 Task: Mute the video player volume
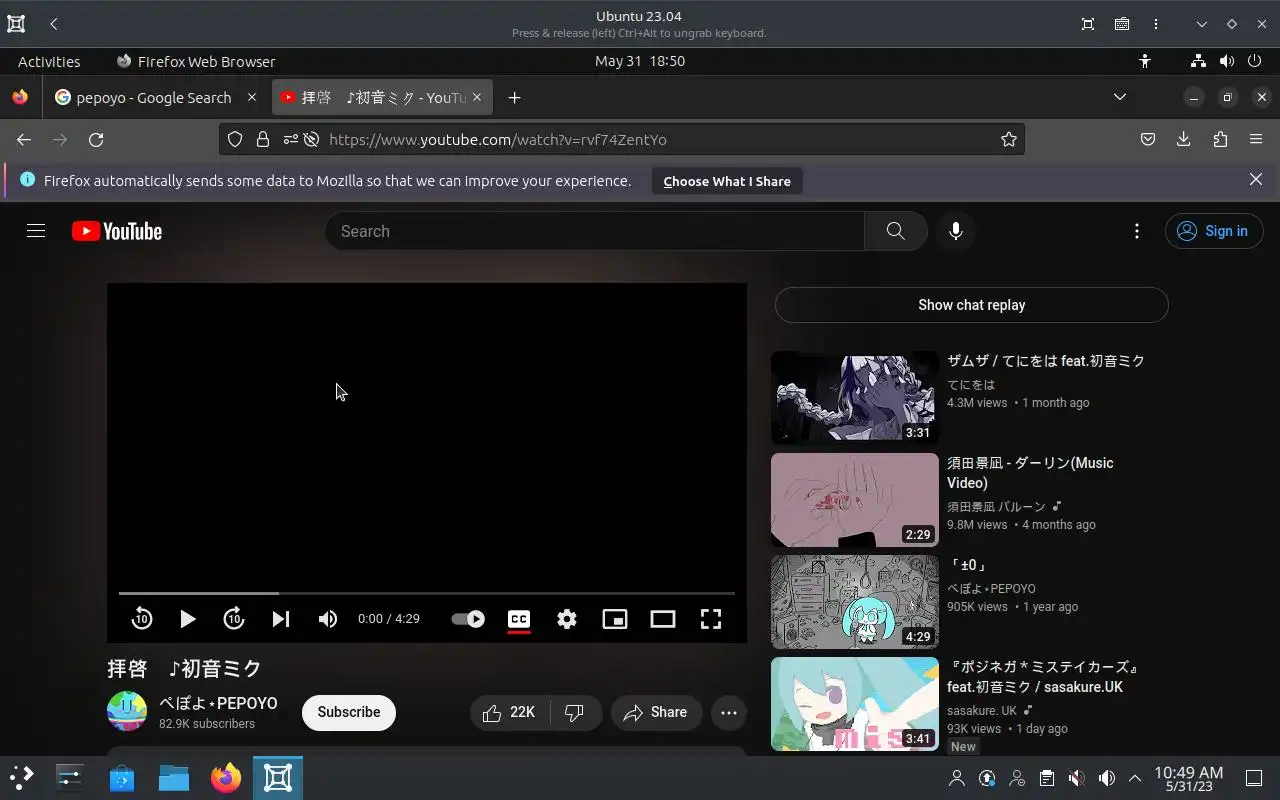click(x=327, y=619)
